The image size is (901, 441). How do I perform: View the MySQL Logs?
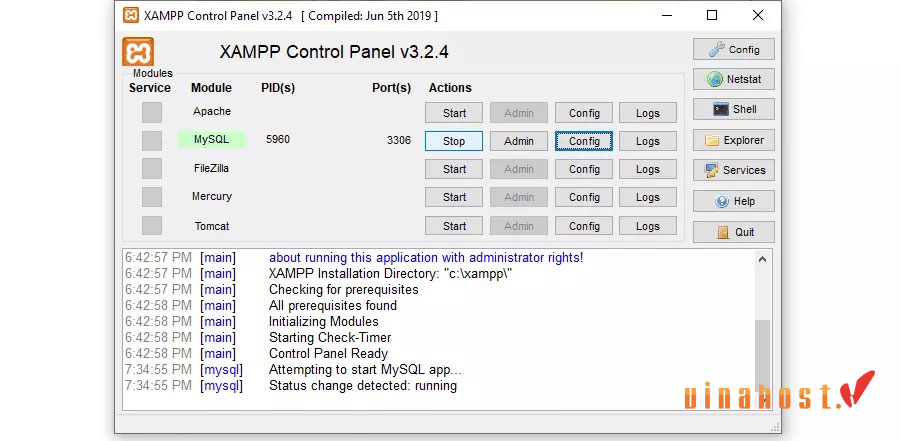[648, 141]
